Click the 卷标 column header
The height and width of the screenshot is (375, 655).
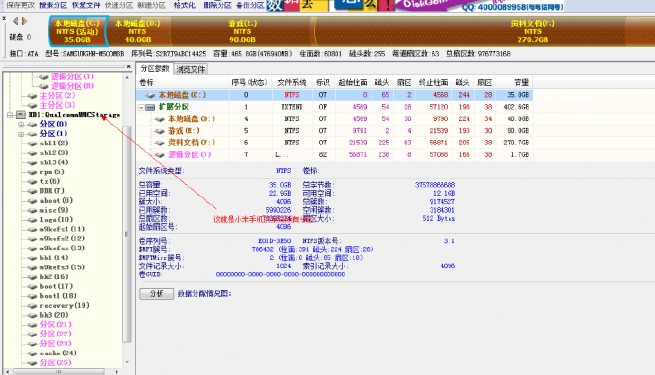[x=183, y=83]
